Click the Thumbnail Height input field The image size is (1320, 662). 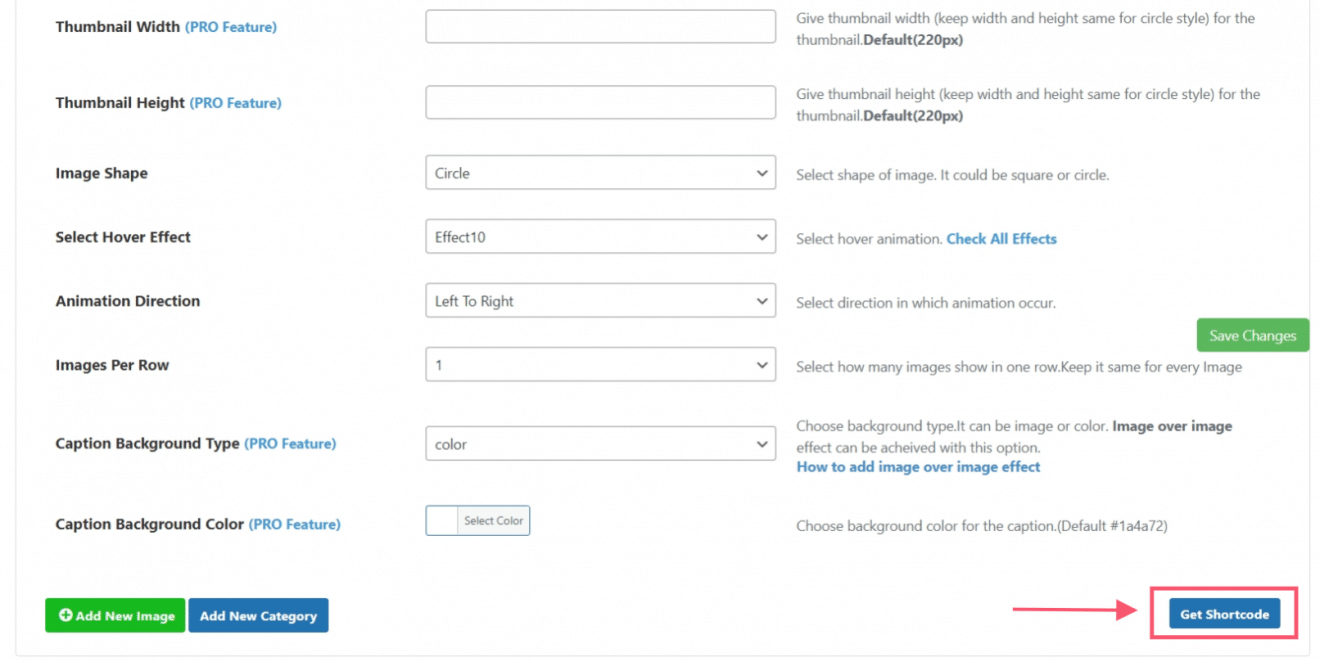click(600, 102)
